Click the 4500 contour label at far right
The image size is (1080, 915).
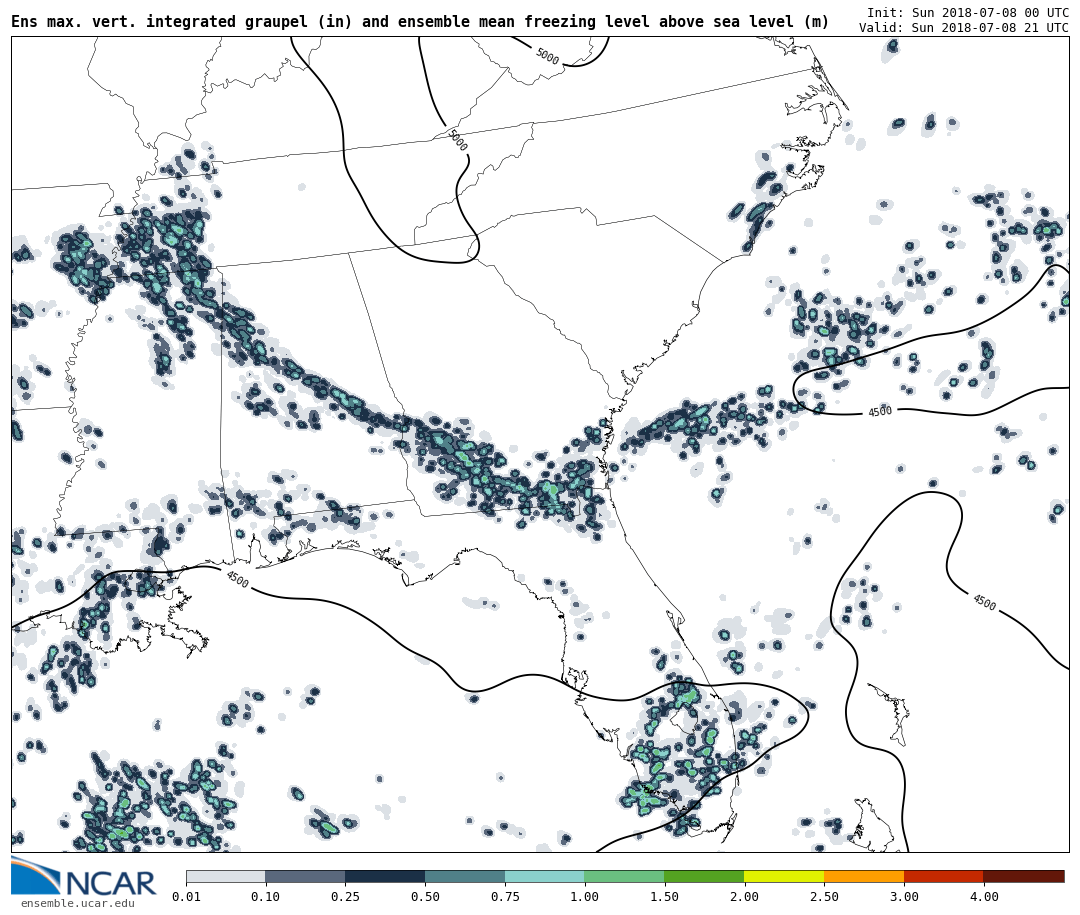984,602
